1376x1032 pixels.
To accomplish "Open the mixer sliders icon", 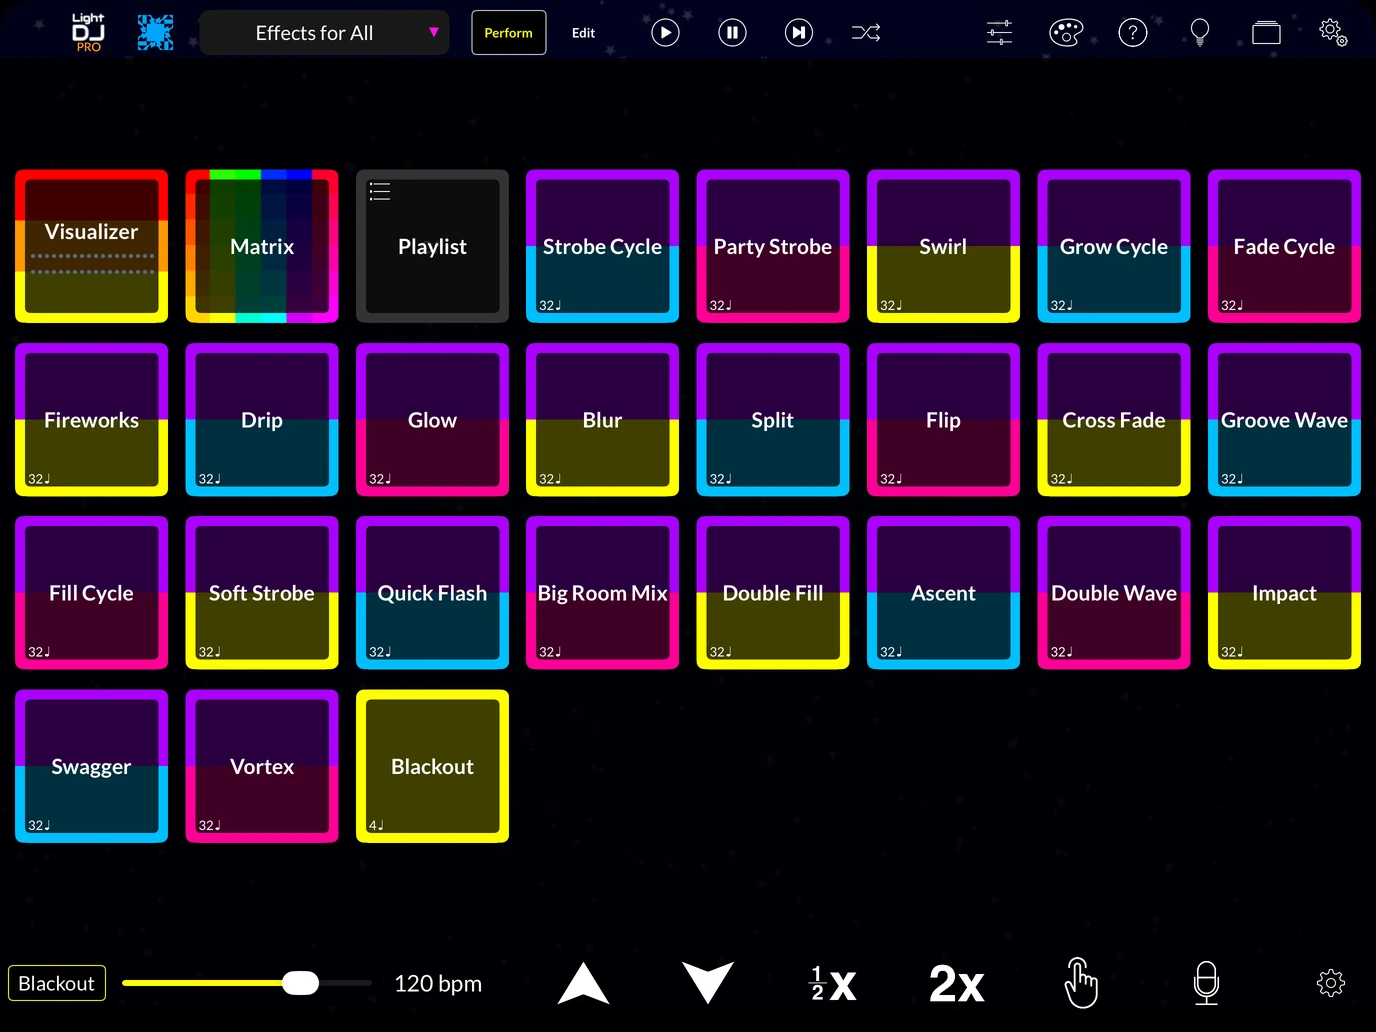I will [999, 33].
